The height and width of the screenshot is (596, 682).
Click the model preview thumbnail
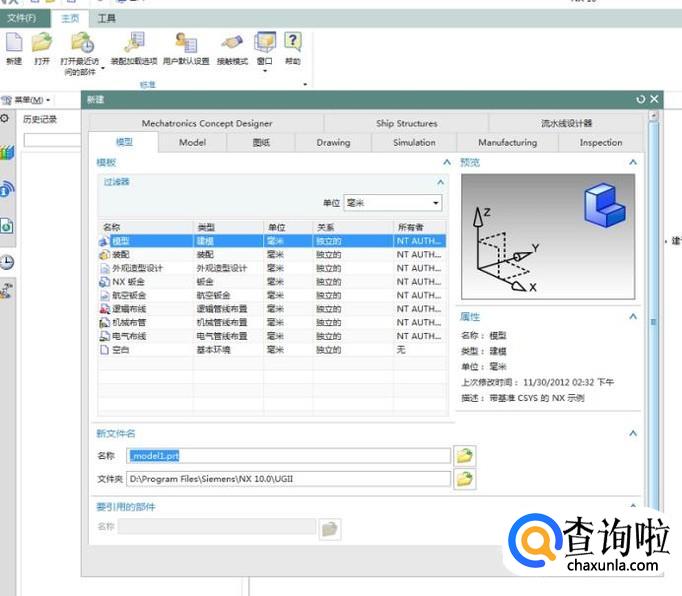coord(548,237)
